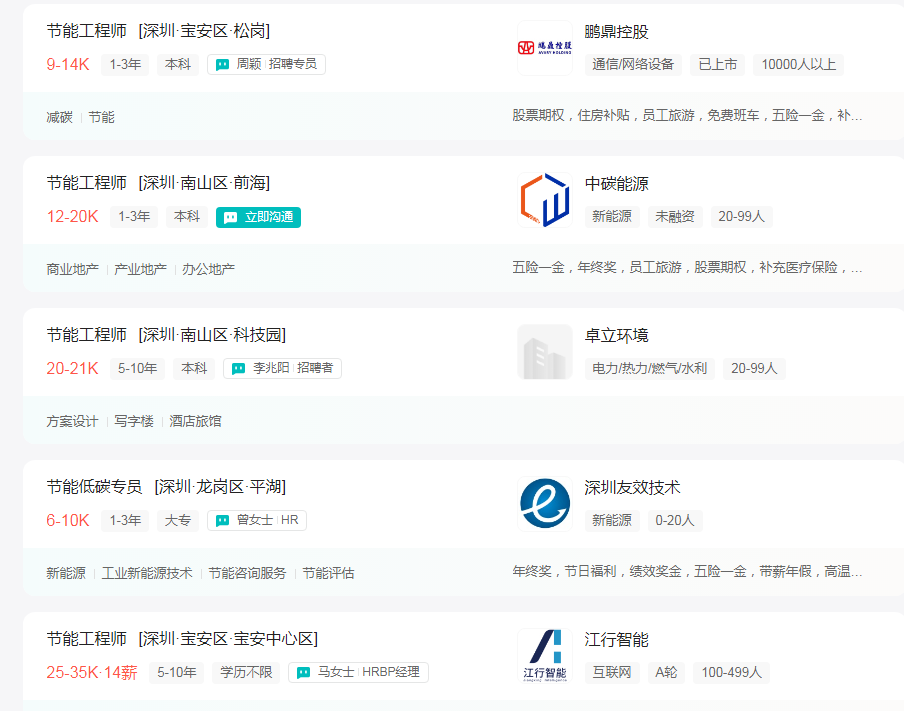Screen dimensions: 904x711
Task: Open 节能低碳专员 job in 龙岗区·平湖
Action: point(95,487)
